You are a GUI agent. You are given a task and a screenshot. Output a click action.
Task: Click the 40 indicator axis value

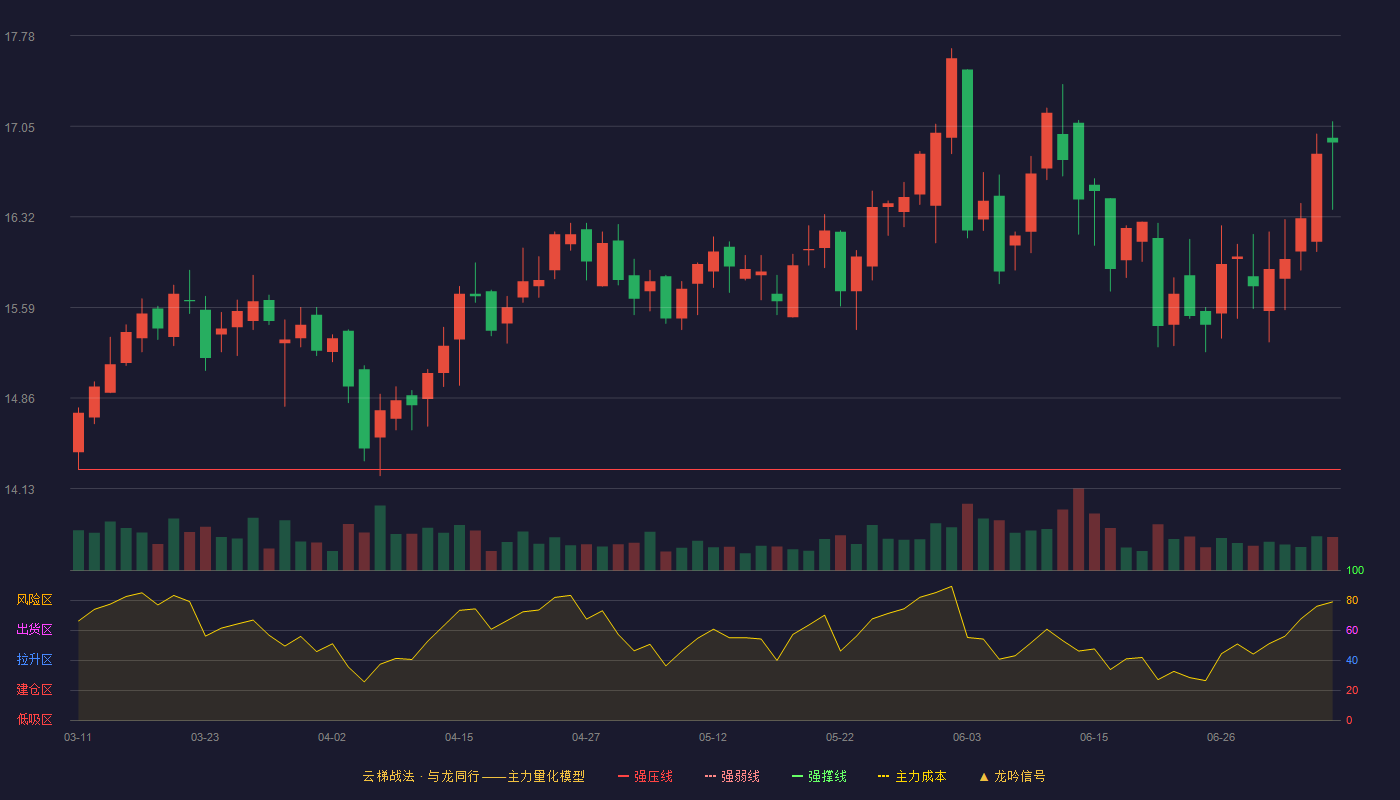(1352, 660)
